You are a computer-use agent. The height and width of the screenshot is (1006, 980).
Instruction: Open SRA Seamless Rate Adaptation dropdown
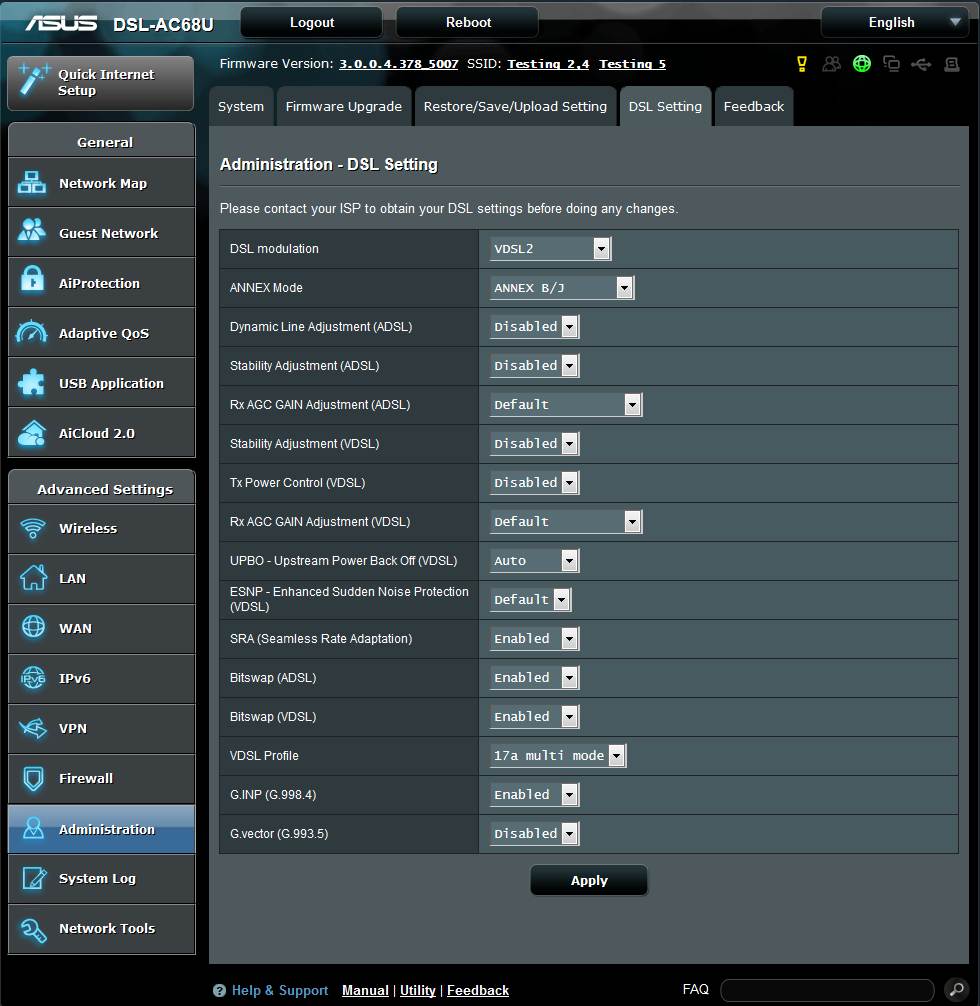click(534, 638)
